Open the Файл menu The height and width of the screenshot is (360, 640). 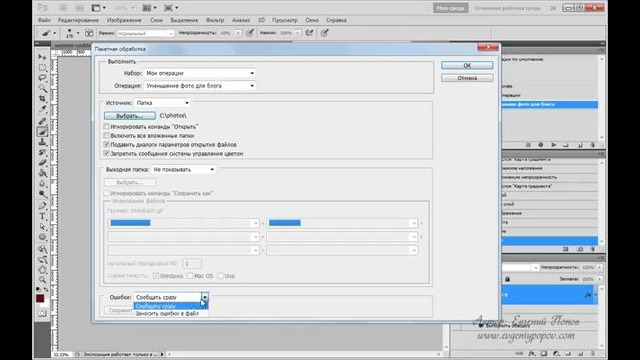(44, 20)
